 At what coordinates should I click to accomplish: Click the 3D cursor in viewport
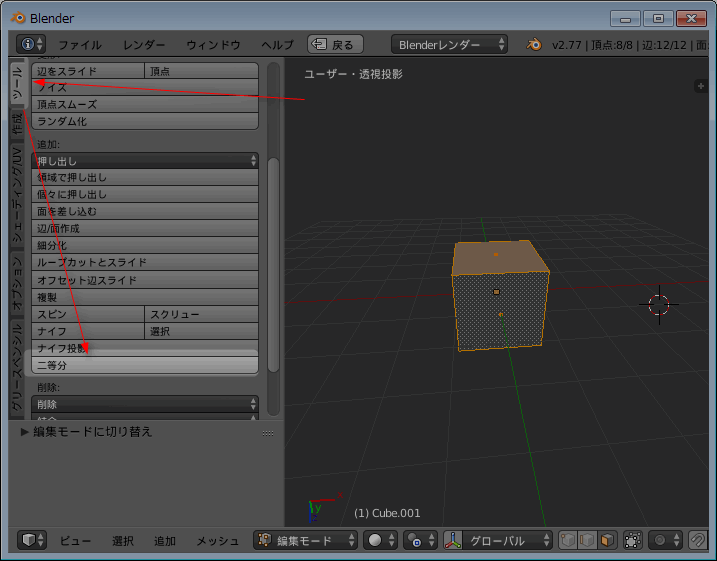[659, 305]
